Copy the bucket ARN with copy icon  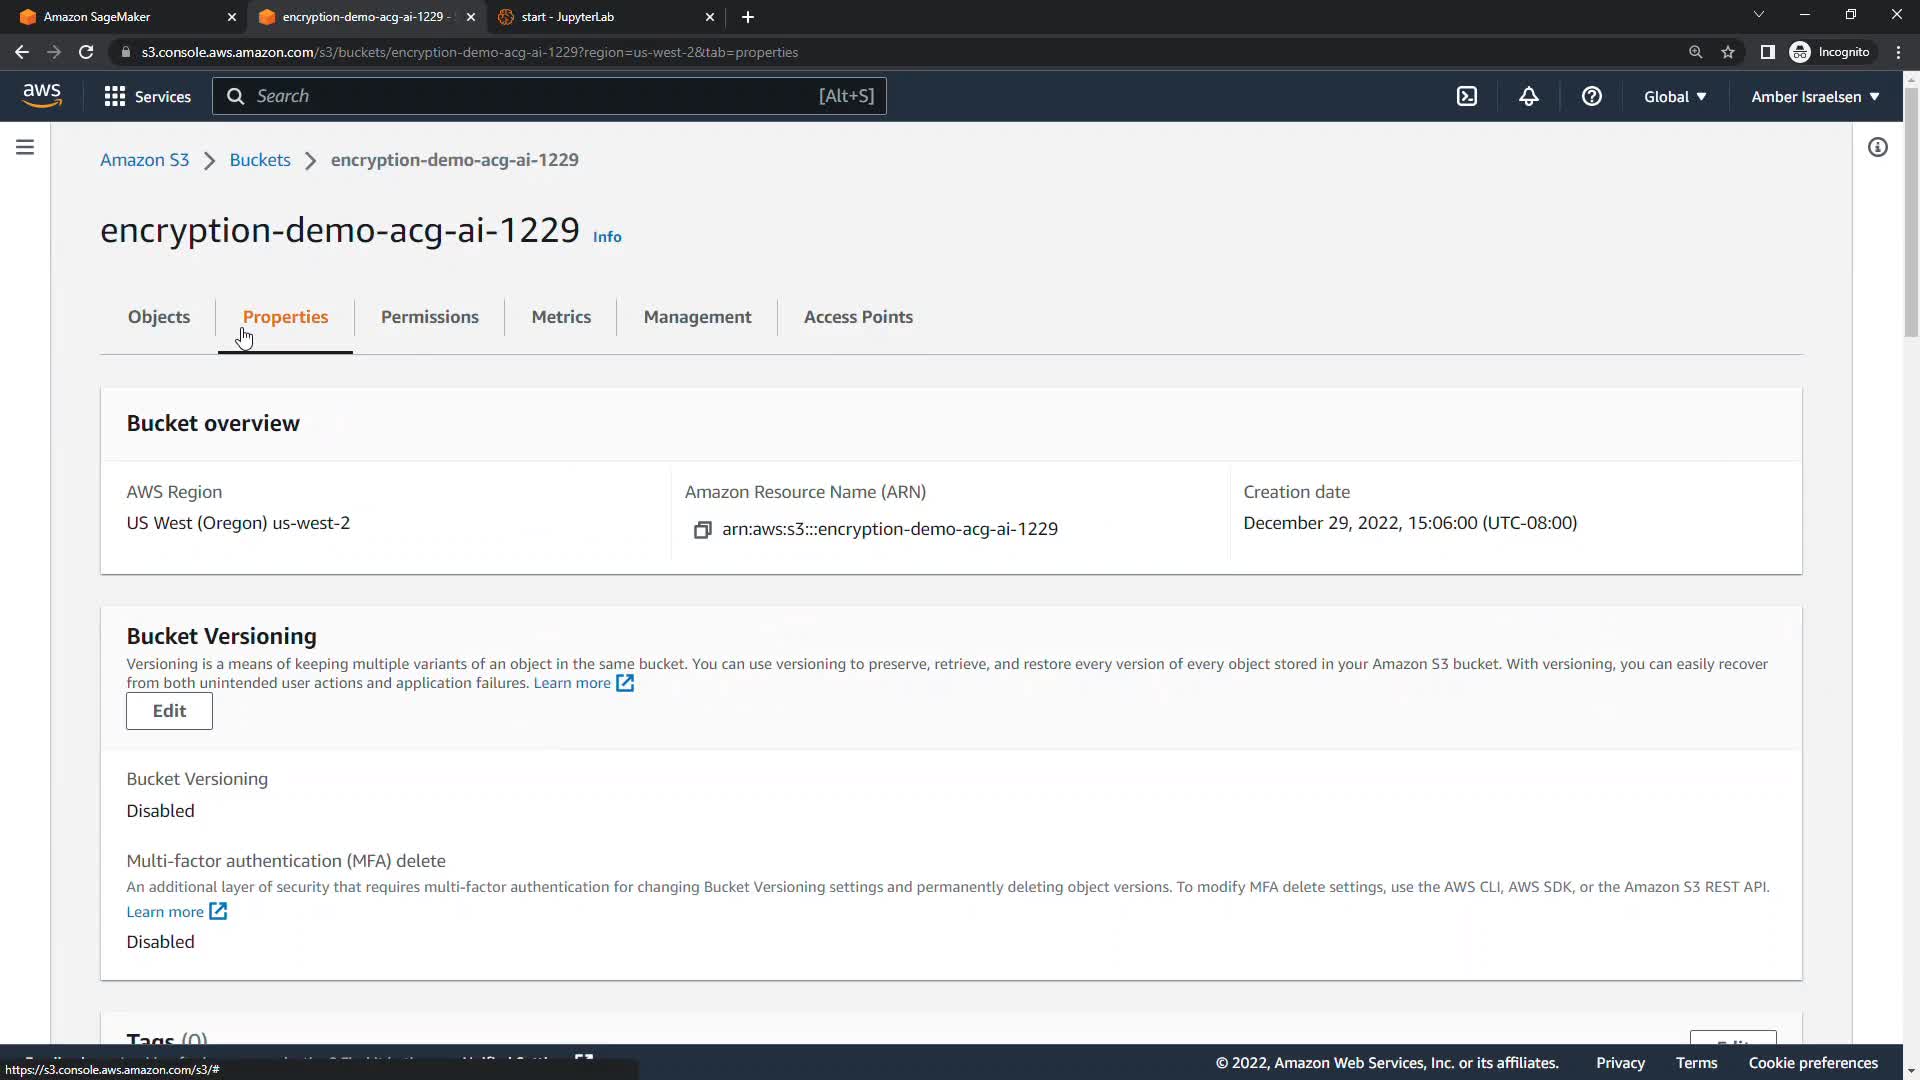[702, 530]
